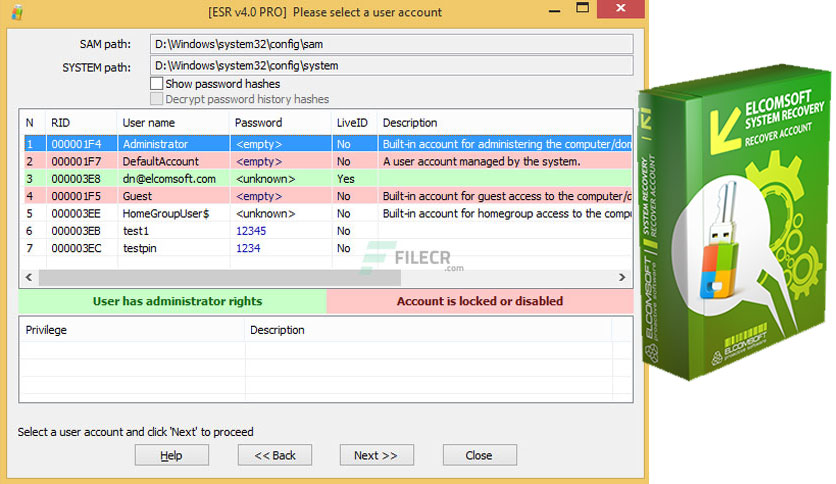Click the LiveID Yes value

pyautogui.click(x=345, y=179)
